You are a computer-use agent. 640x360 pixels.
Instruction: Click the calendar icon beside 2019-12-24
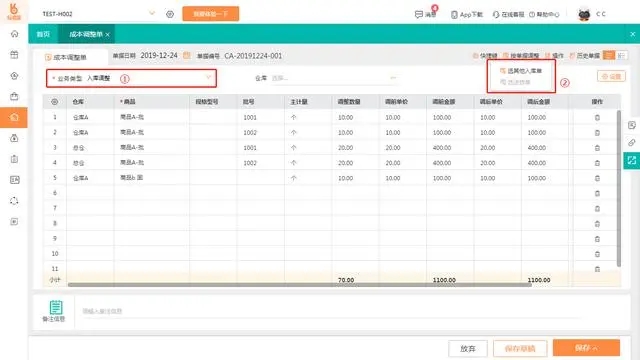pos(187,56)
